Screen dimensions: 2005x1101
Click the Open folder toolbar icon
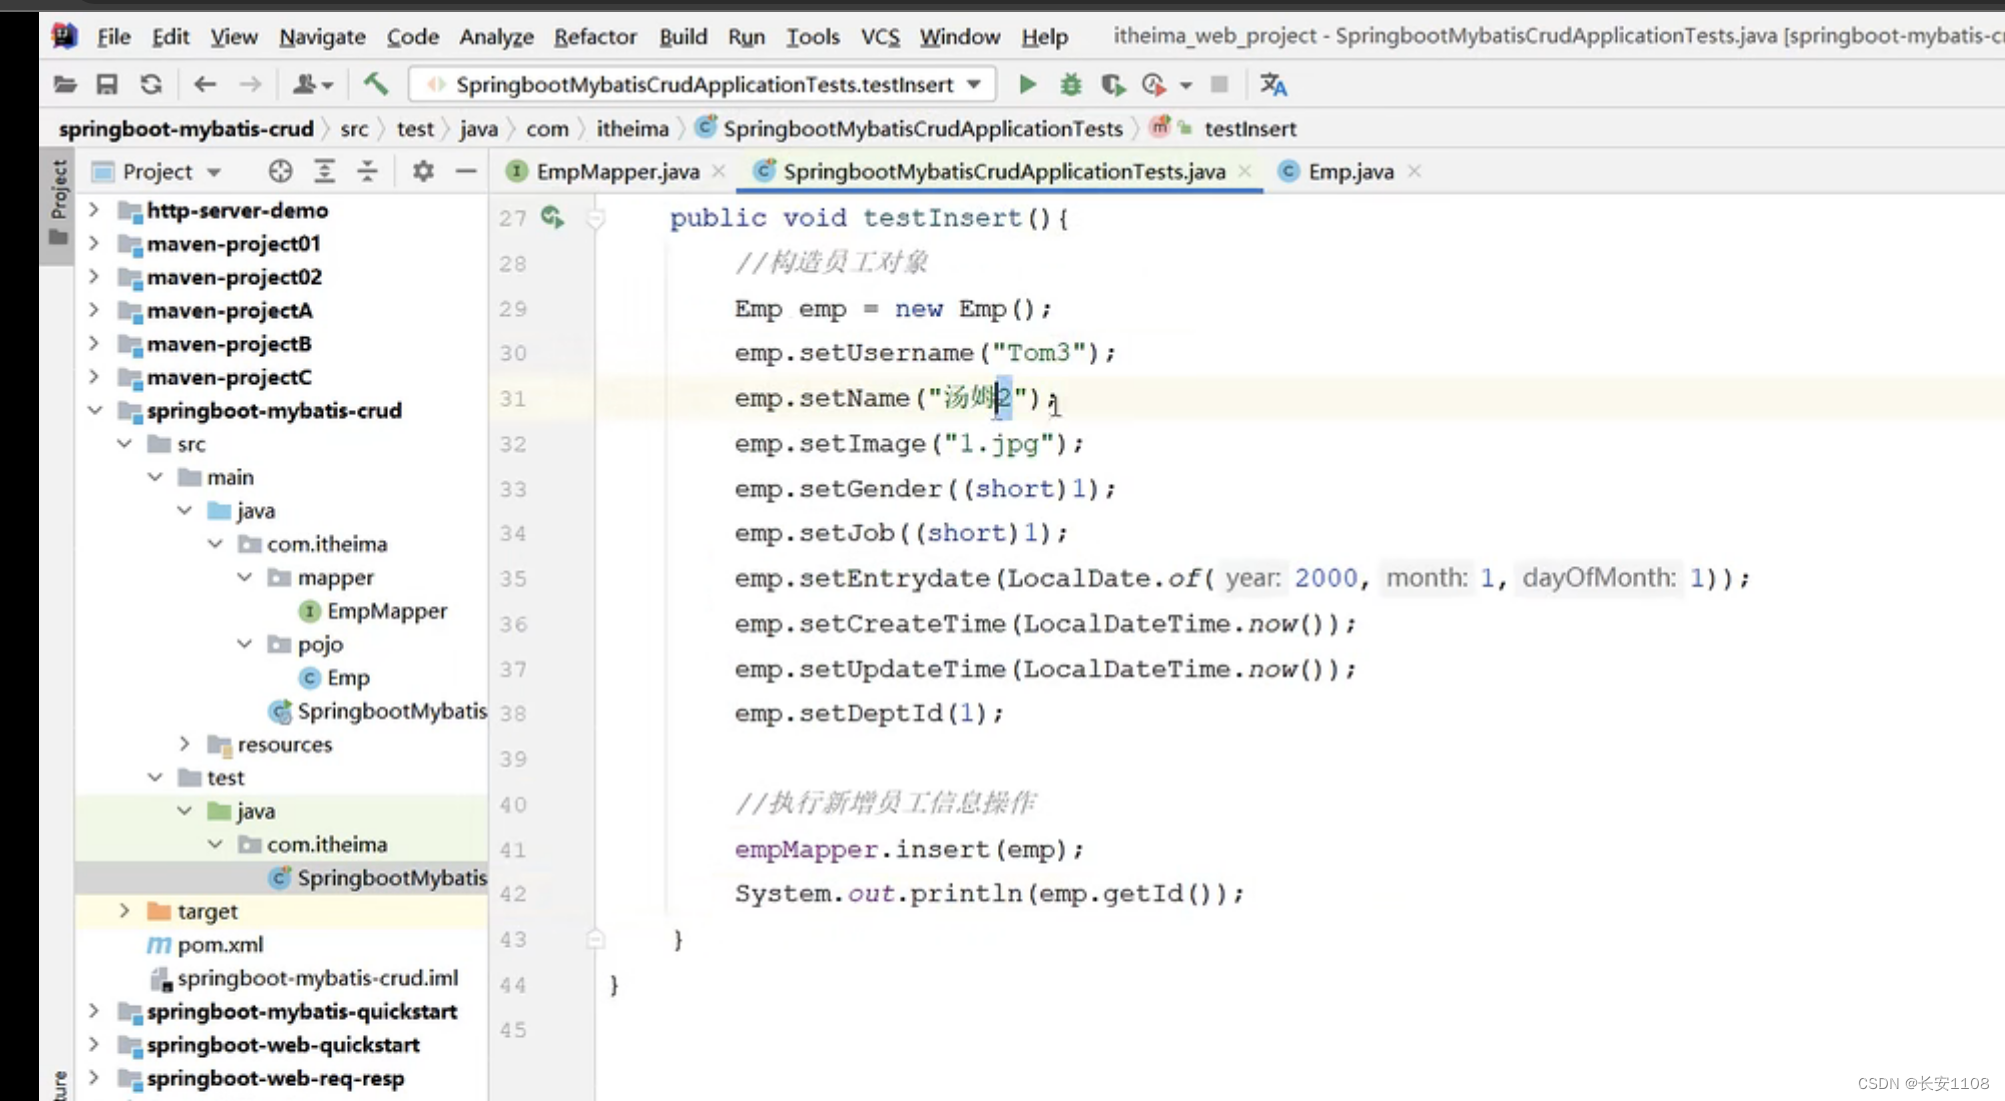[65, 85]
